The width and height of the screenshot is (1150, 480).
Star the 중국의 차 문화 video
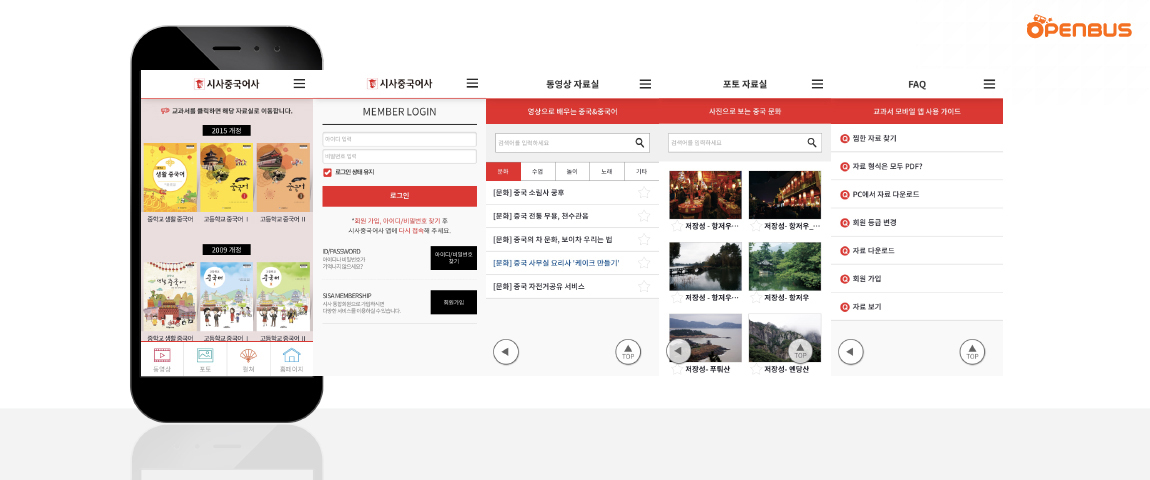point(644,239)
